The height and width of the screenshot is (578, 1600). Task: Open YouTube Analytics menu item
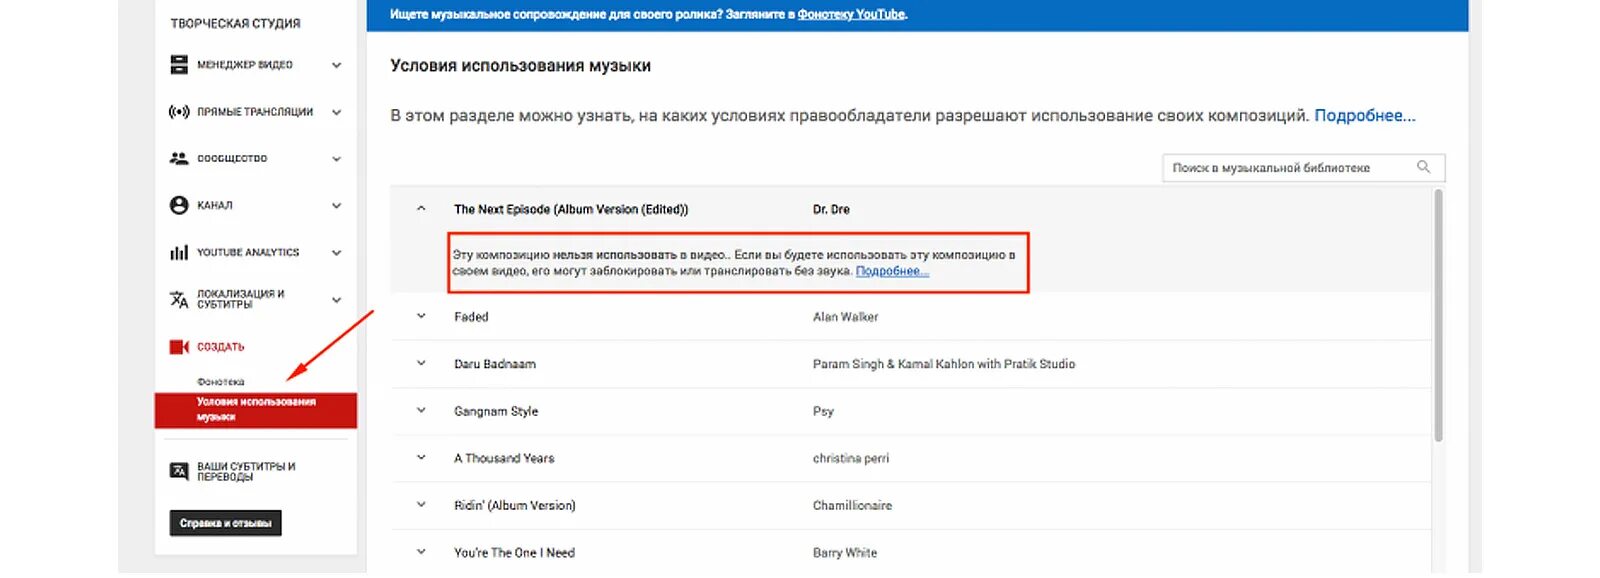point(248,252)
